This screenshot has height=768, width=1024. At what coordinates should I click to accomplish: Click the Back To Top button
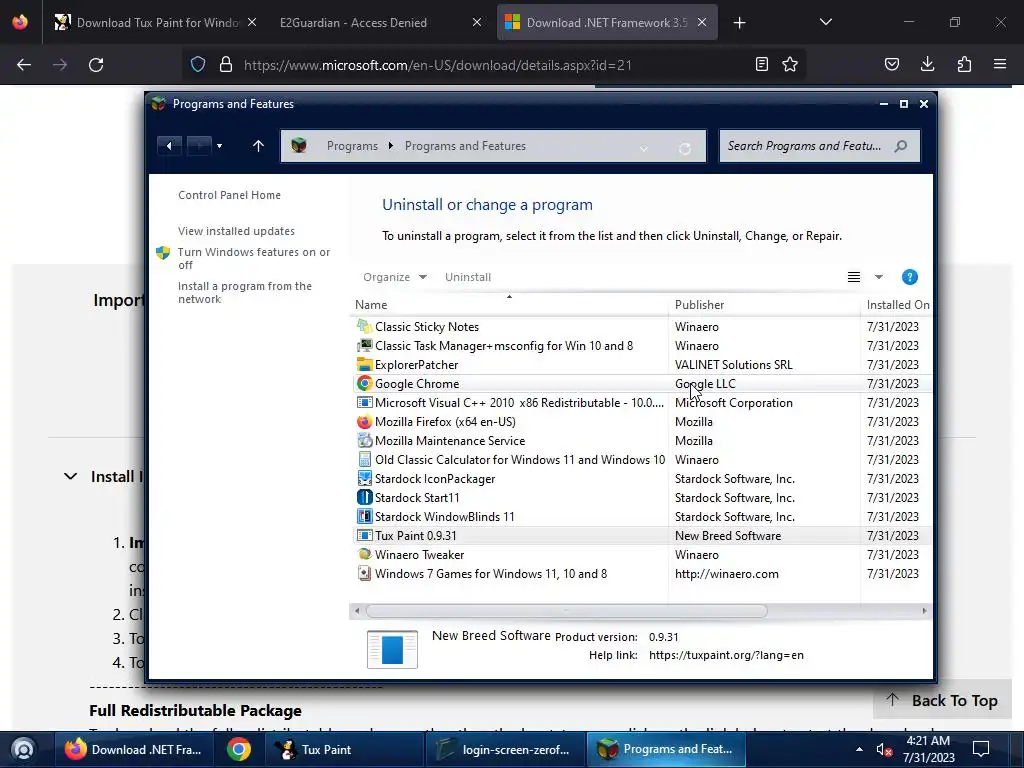click(x=942, y=701)
